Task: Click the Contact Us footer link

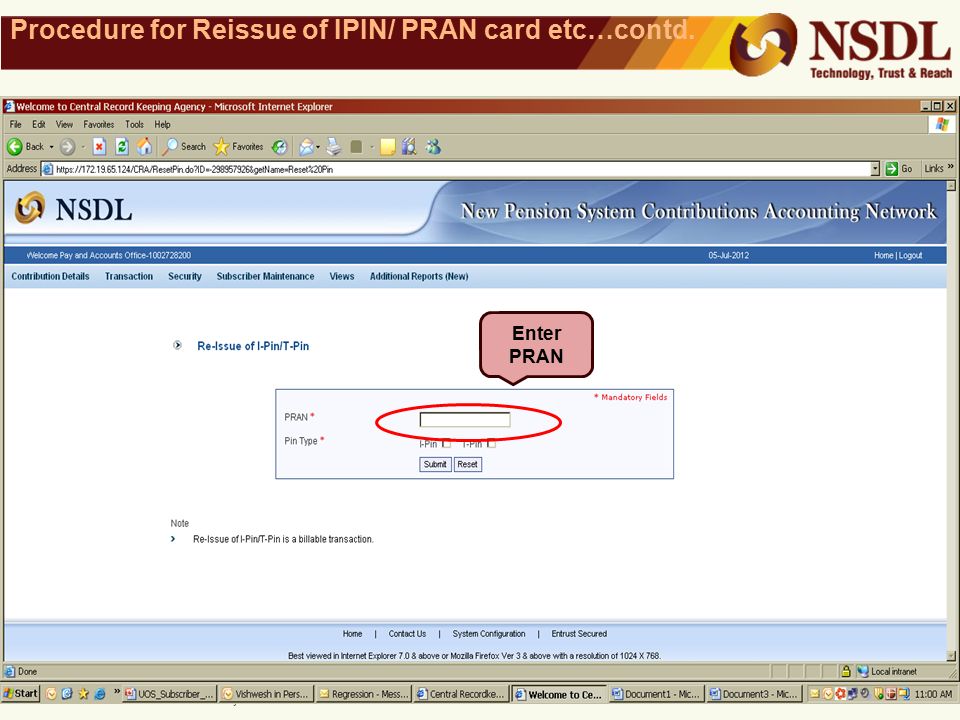Action: click(407, 634)
